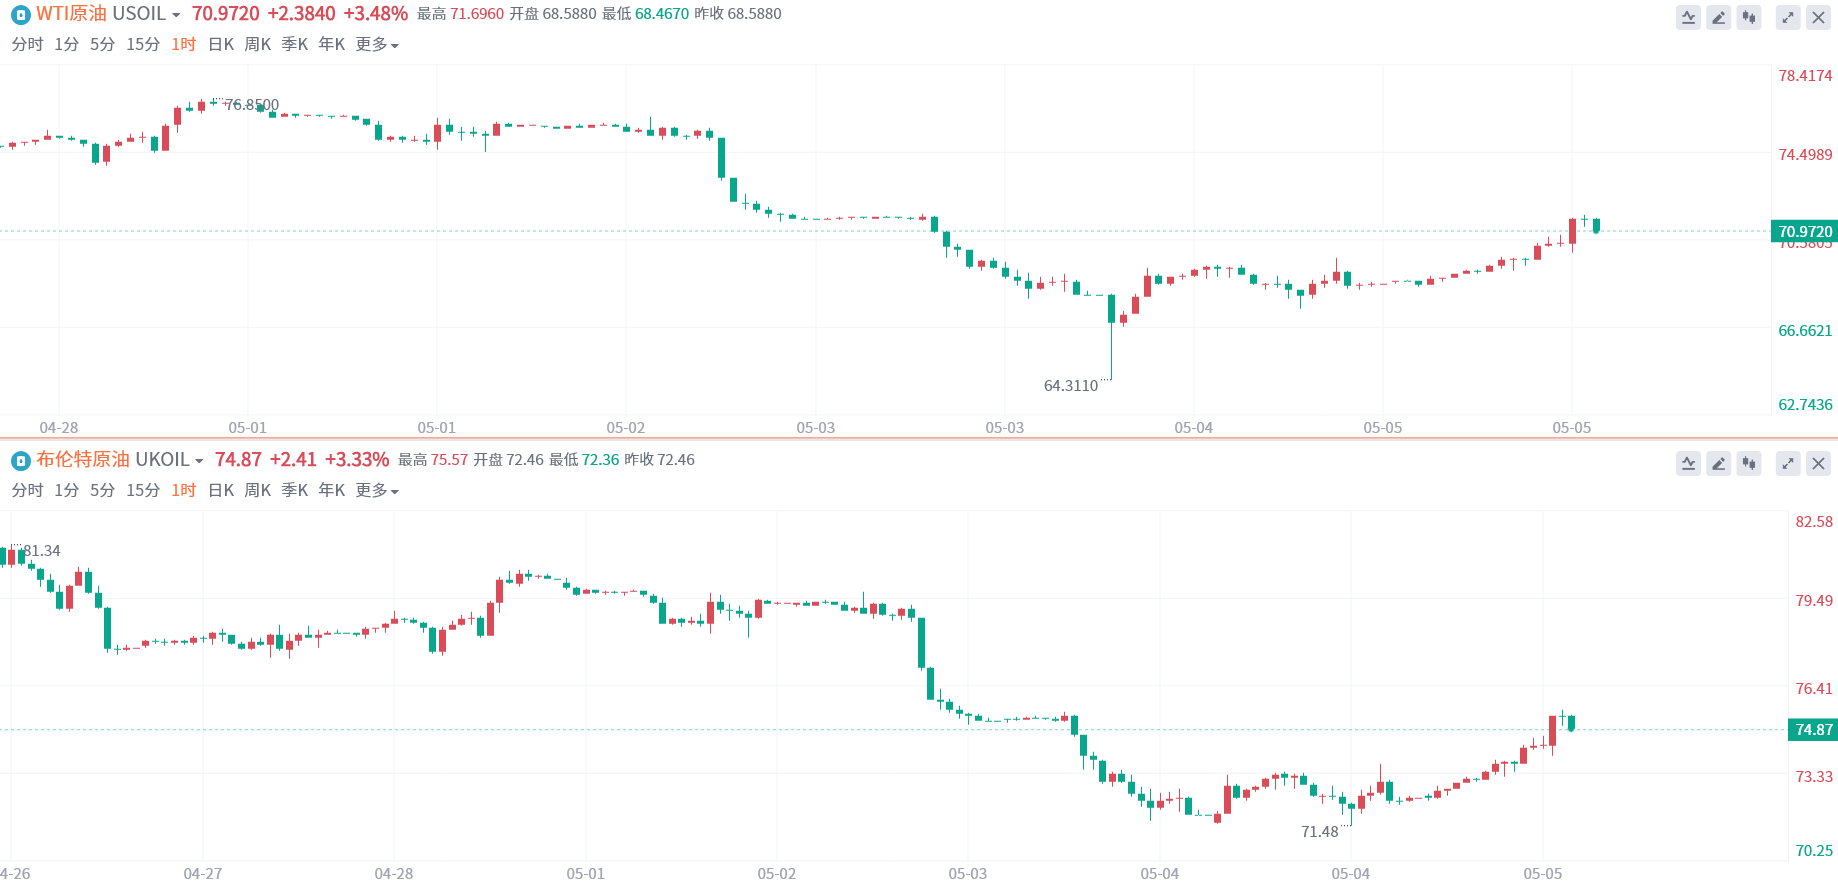Select the drawing pencil tool on Brent chart
The image size is (1838, 884).
(x=1719, y=463)
